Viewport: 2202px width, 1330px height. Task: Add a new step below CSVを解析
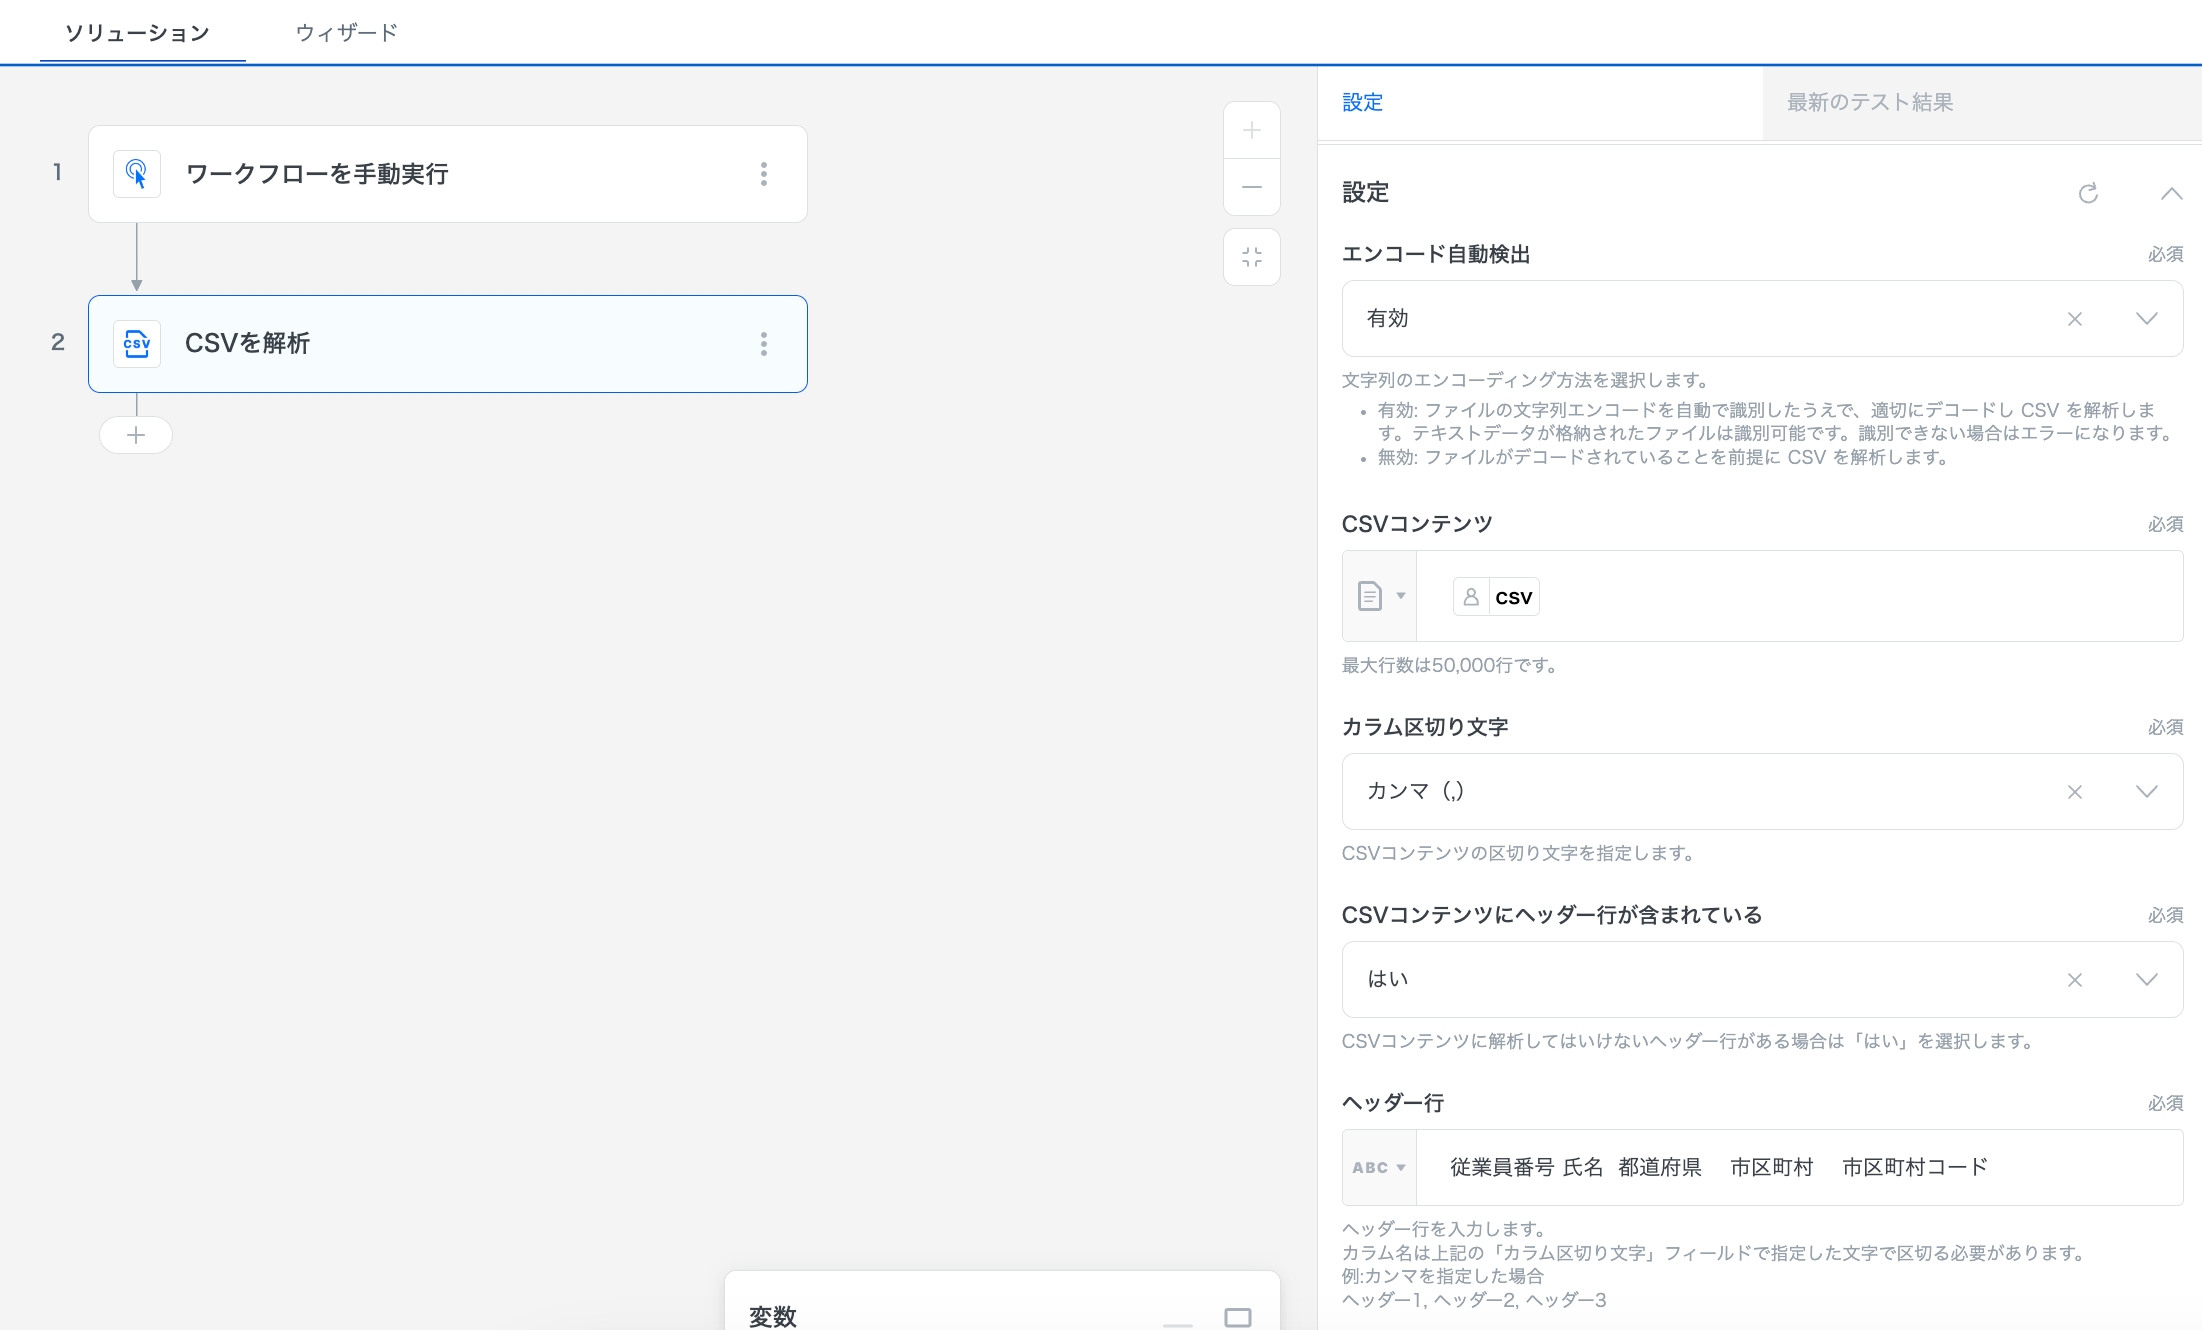pos(136,435)
